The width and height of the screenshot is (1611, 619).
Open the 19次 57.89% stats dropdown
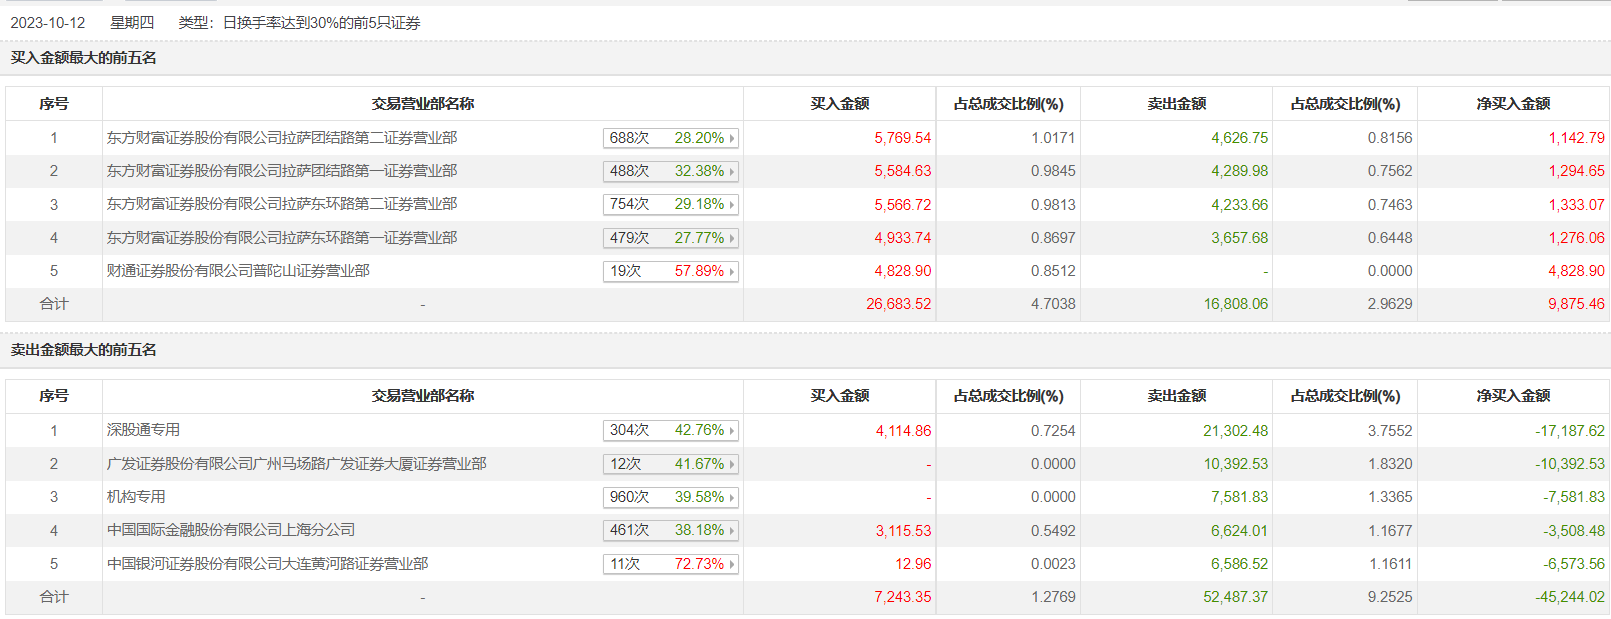pos(670,271)
